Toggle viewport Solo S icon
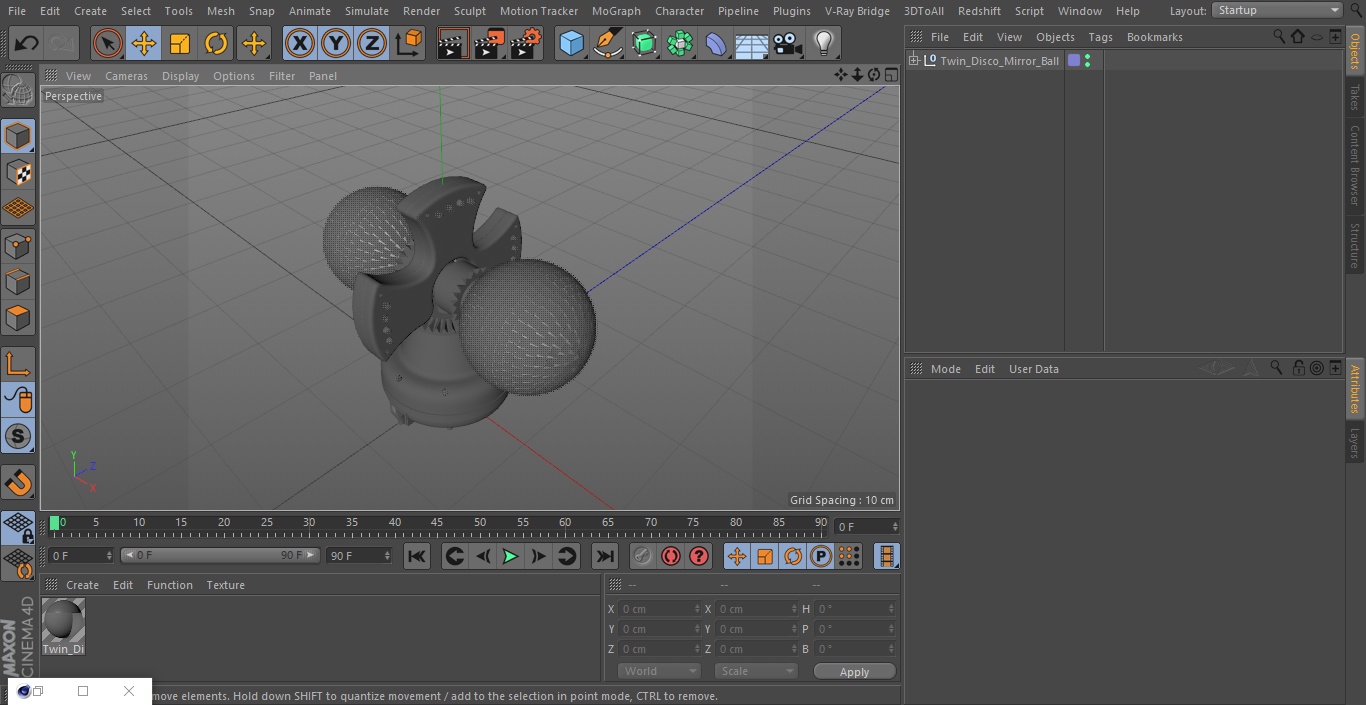The height and width of the screenshot is (705, 1366). [x=18, y=436]
